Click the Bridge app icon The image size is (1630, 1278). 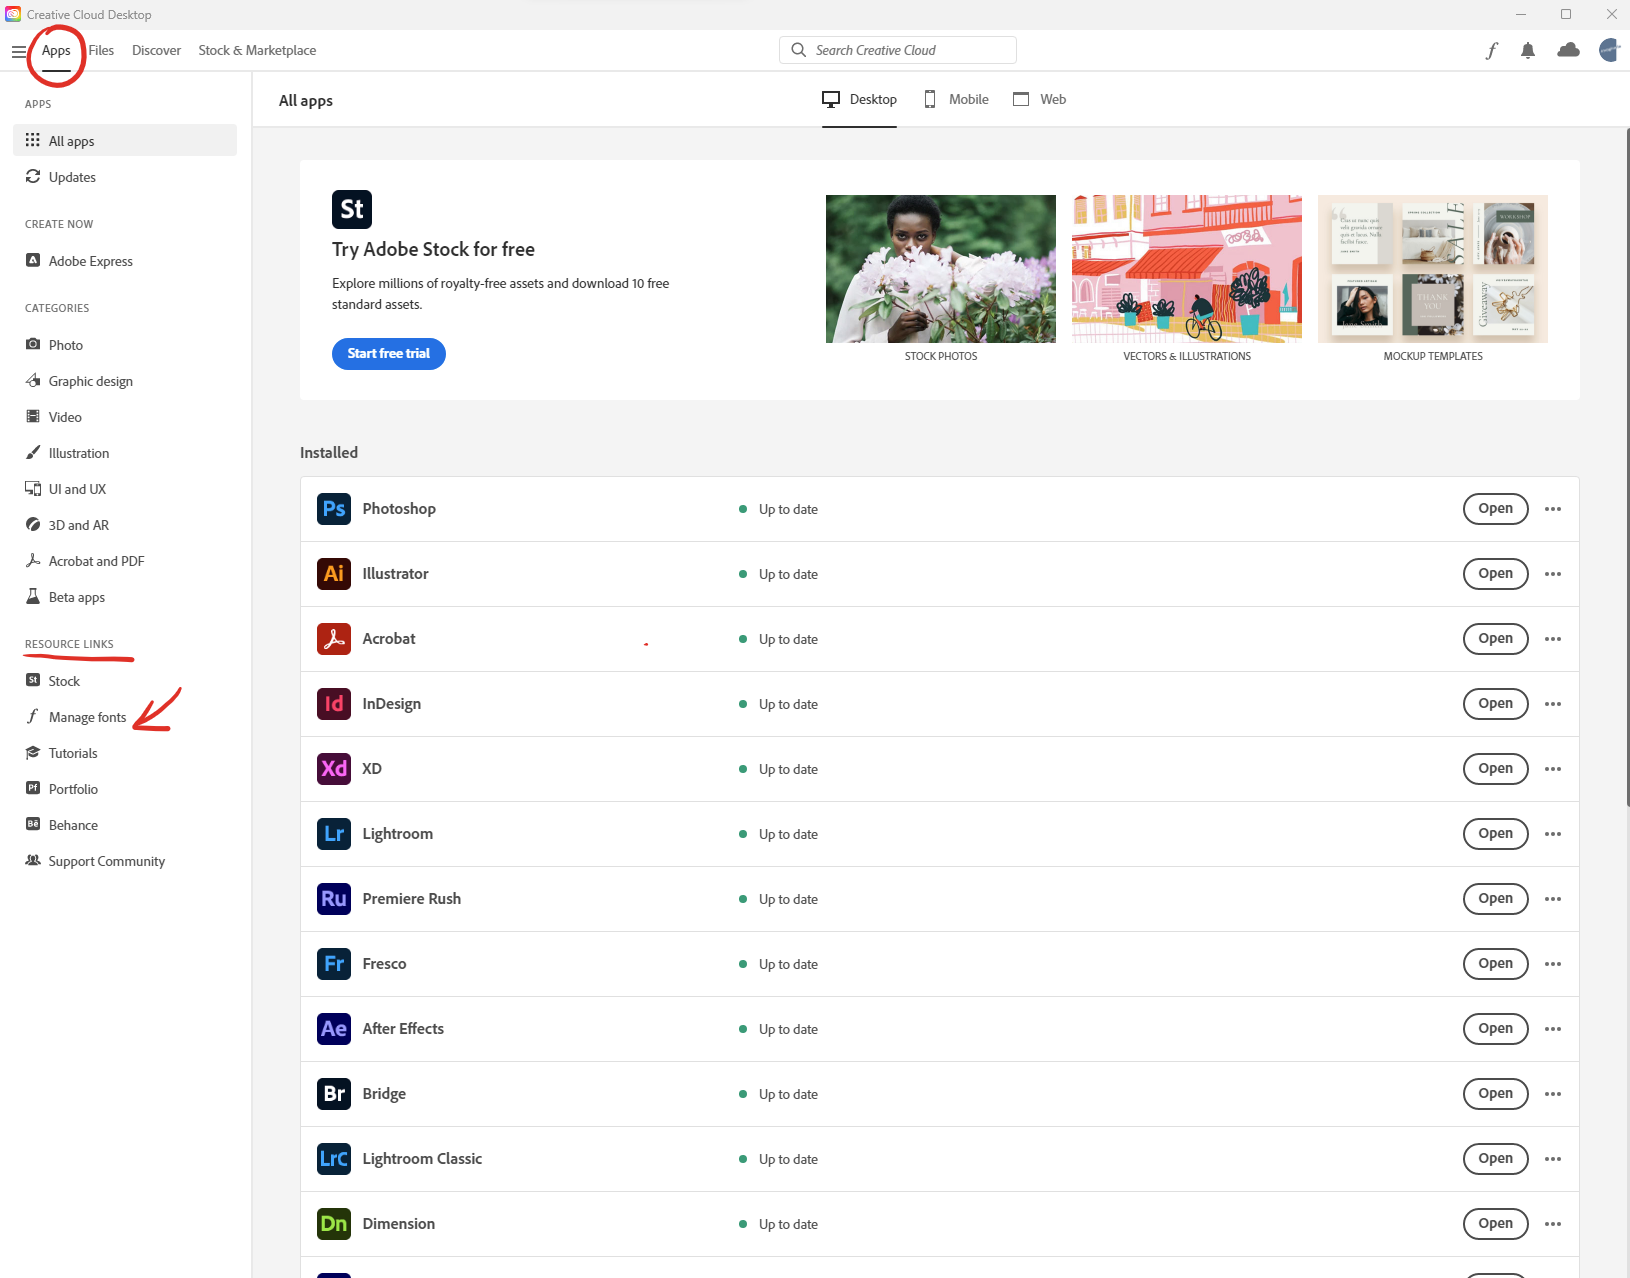pyautogui.click(x=334, y=1094)
